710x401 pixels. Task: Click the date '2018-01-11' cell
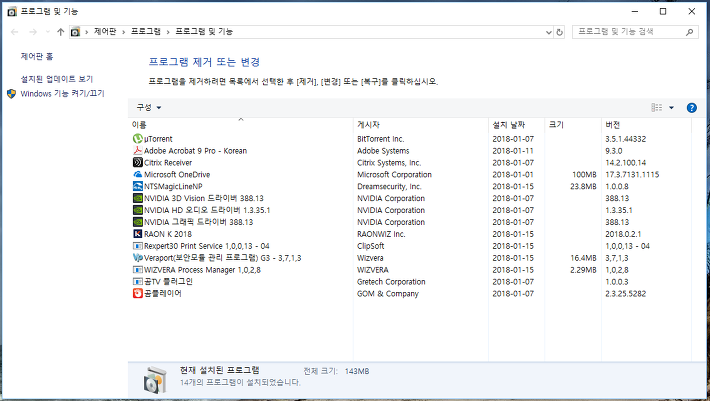(x=513, y=151)
